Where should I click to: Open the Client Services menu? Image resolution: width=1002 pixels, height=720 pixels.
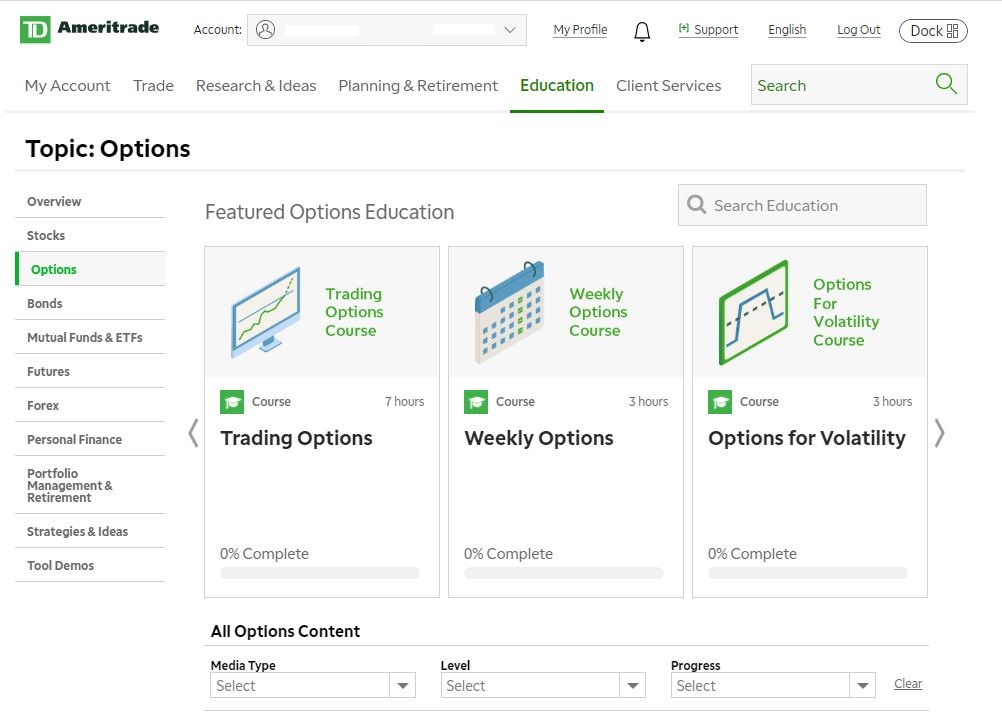tap(668, 86)
